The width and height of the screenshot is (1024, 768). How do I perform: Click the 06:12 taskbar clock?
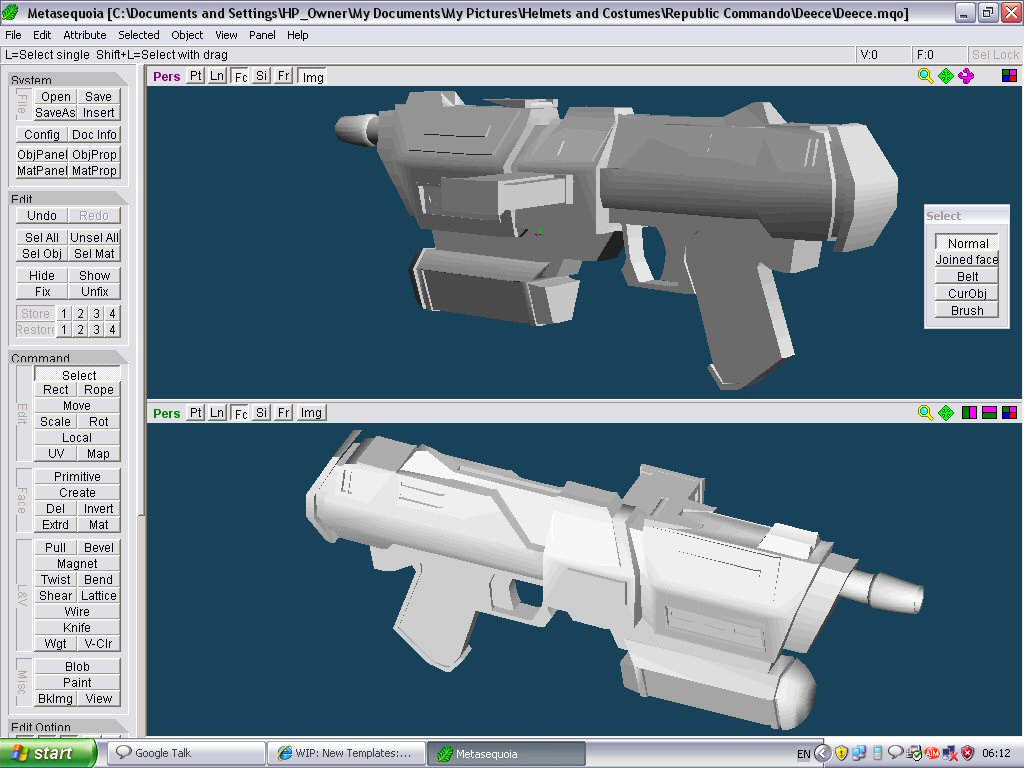click(x=996, y=754)
